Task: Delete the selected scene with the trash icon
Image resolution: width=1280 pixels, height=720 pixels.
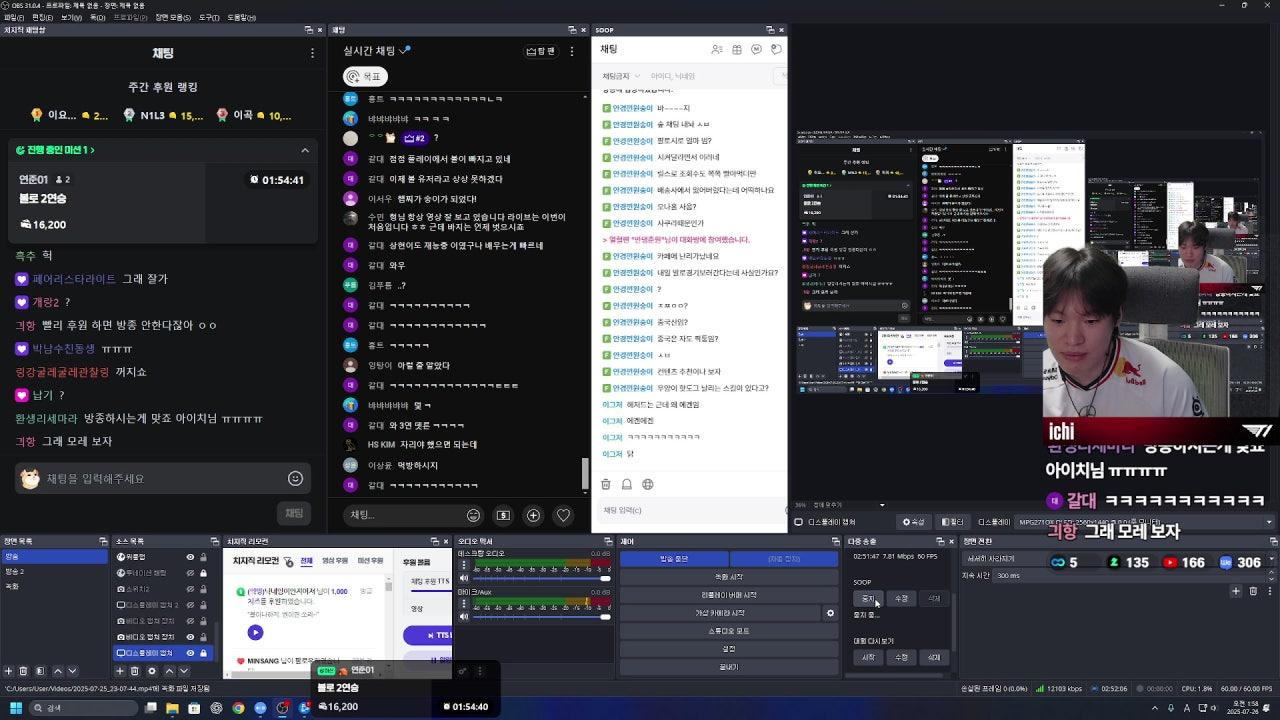Action: [x=25, y=671]
